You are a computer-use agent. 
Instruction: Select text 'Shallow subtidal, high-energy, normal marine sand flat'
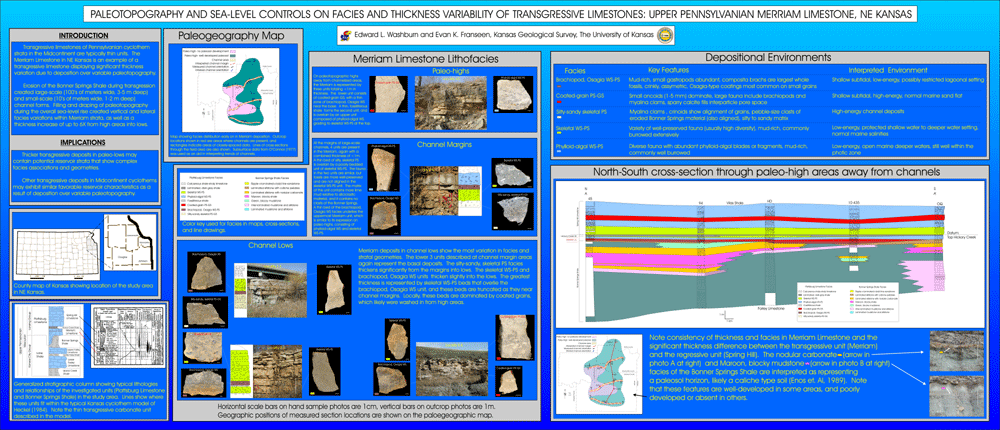[895, 95]
